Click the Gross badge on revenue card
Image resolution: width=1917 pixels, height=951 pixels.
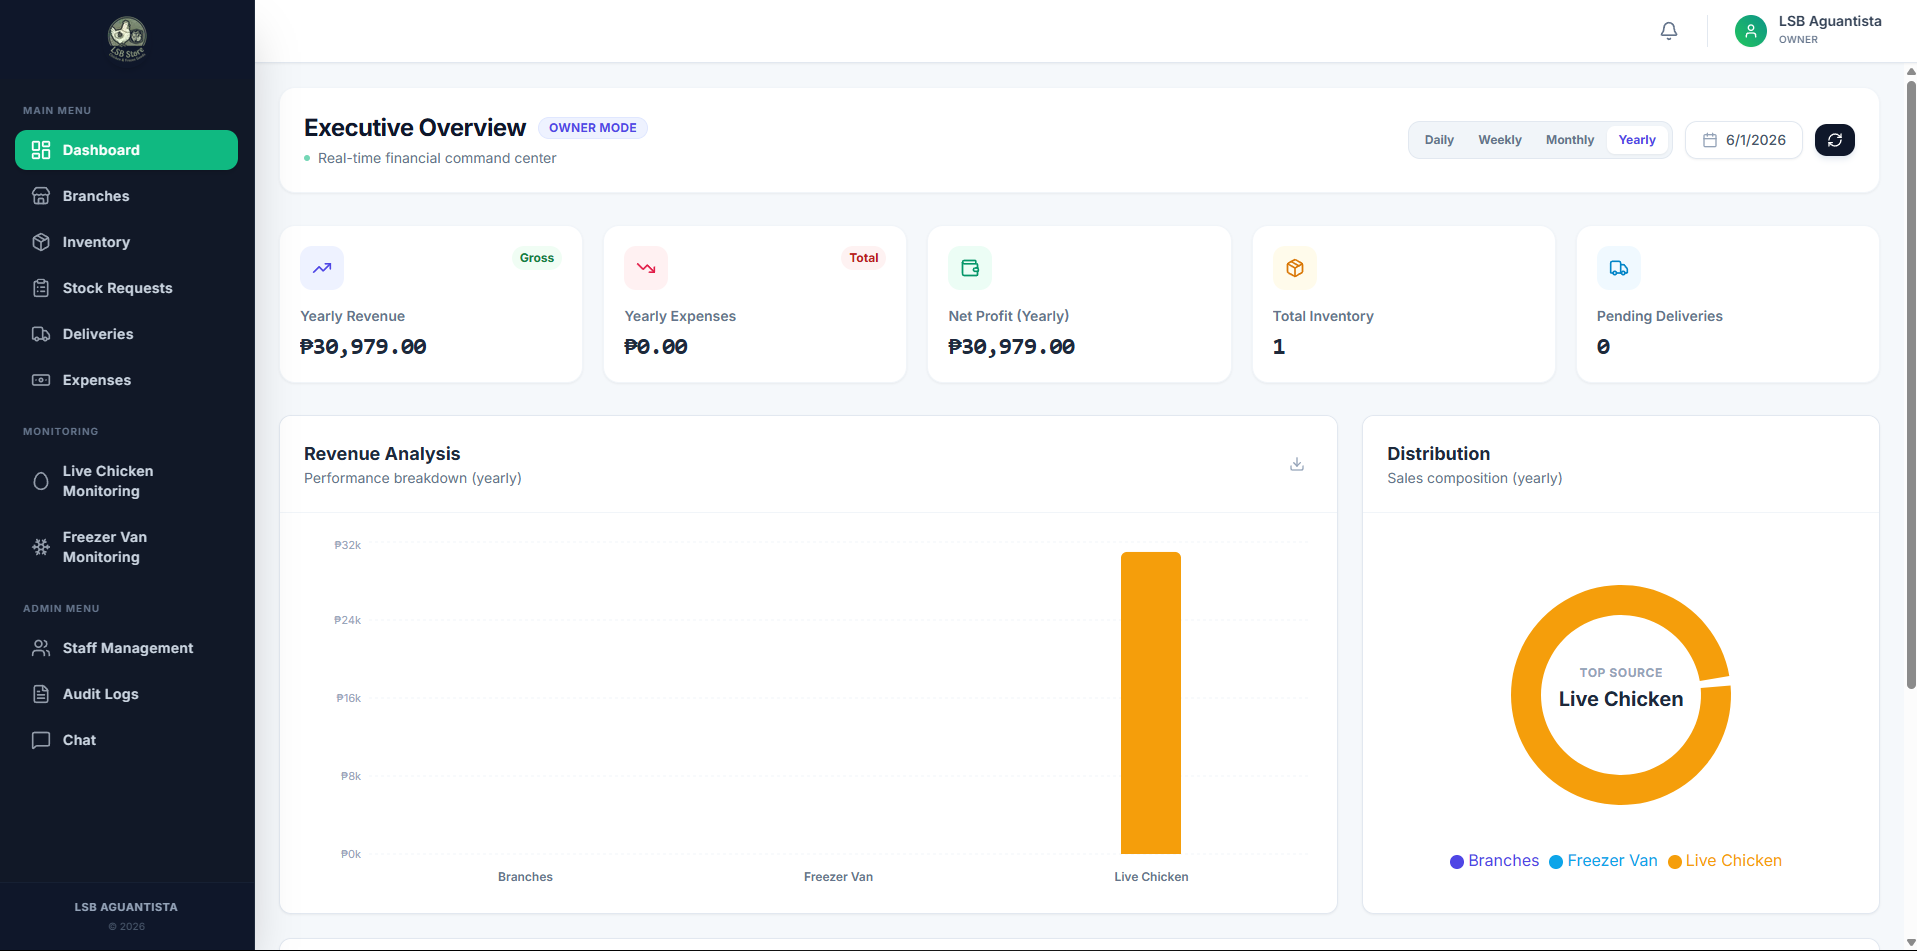pos(537,258)
